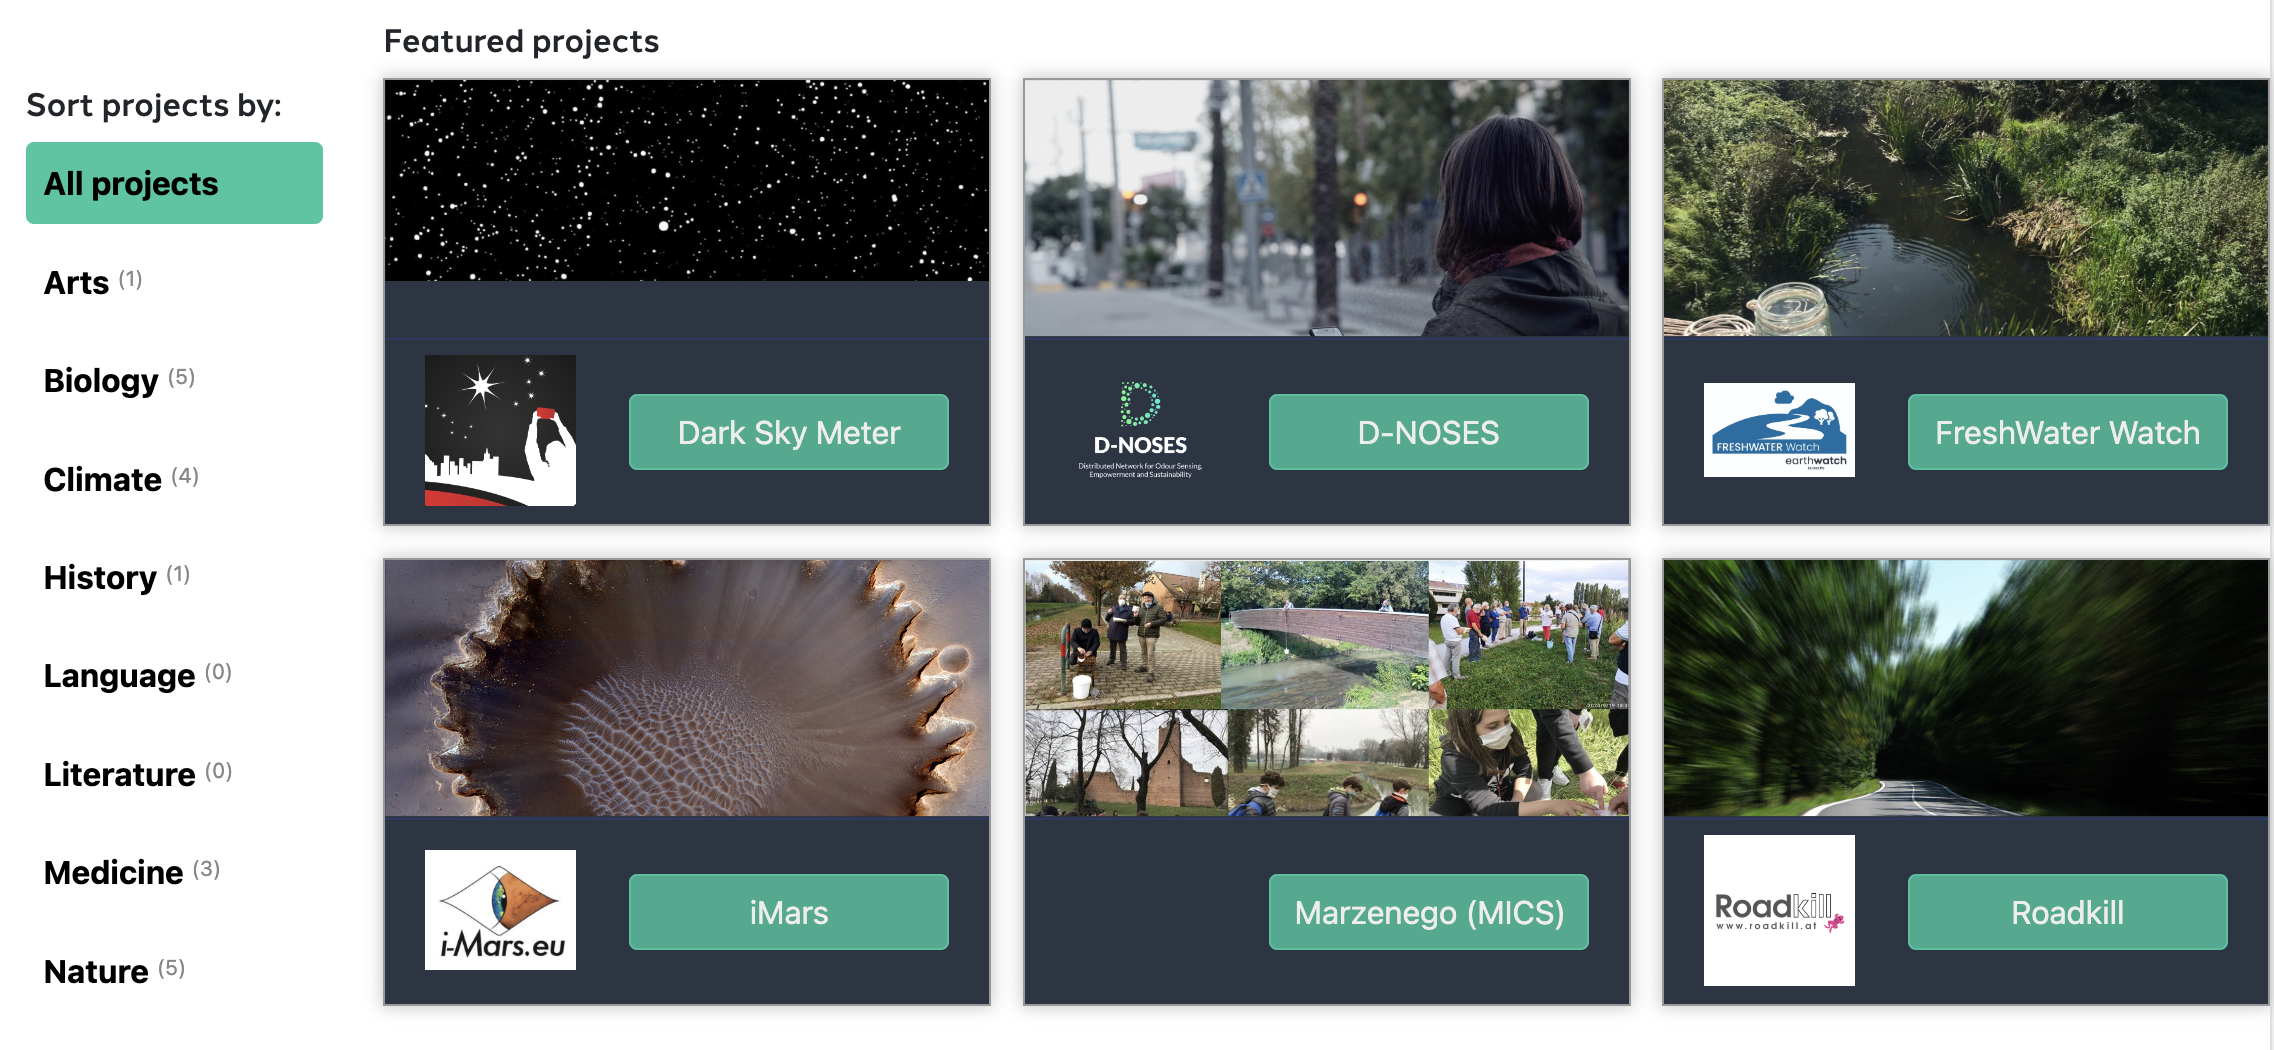Open the D-NOSES project button
This screenshot has height=1050, width=2274.
[1428, 432]
